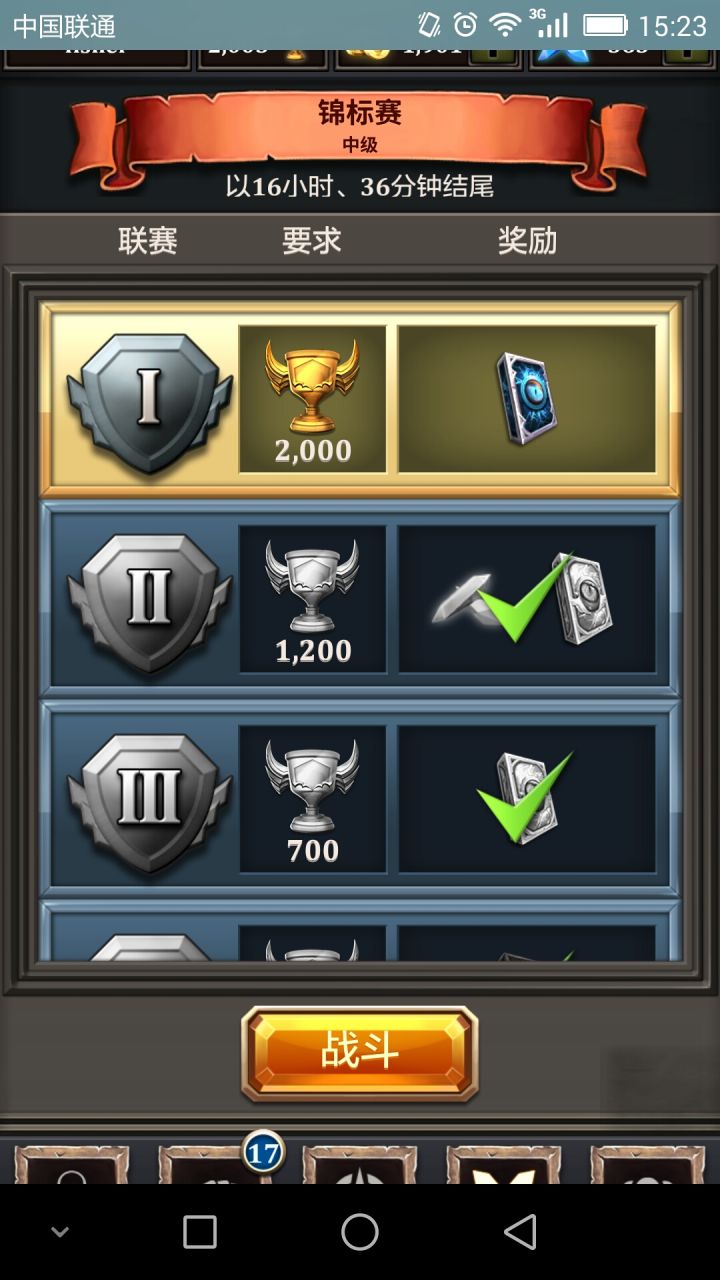The image size is (720, 1280).
Task: Tap the 奖励 column header
Action: [x=528, y=241]
